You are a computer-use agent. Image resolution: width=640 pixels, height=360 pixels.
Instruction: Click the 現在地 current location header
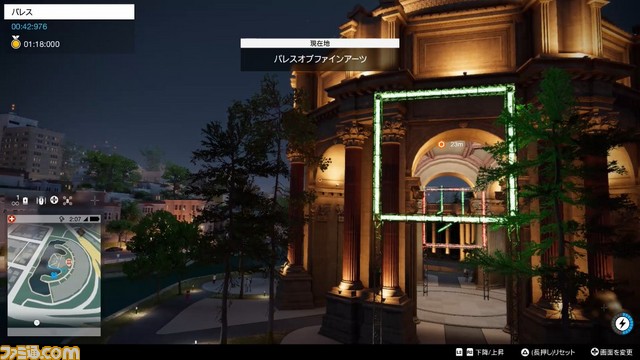tap(320, 43)
